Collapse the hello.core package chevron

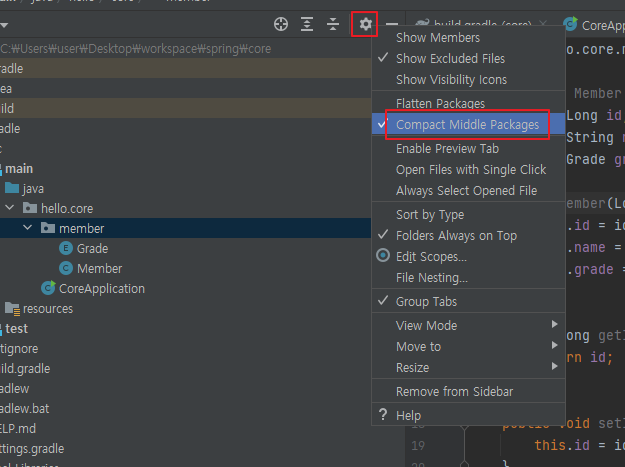pyautogui.click(x=10, y=208)
